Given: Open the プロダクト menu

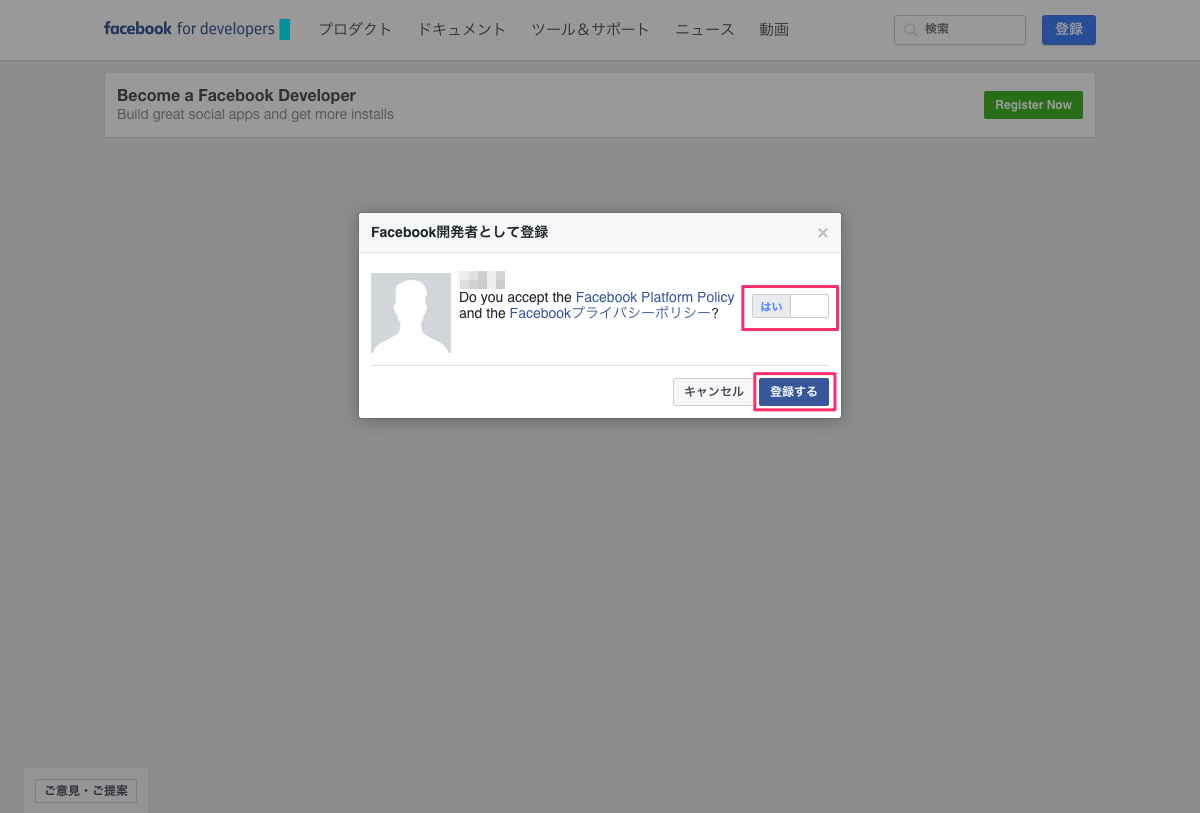Looking at the screenshot, I should click(x=355, y=30).
